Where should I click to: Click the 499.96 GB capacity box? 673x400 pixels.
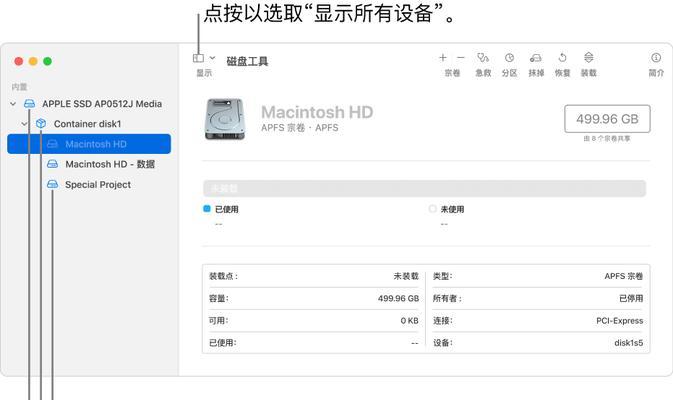[x=607, y=119]
